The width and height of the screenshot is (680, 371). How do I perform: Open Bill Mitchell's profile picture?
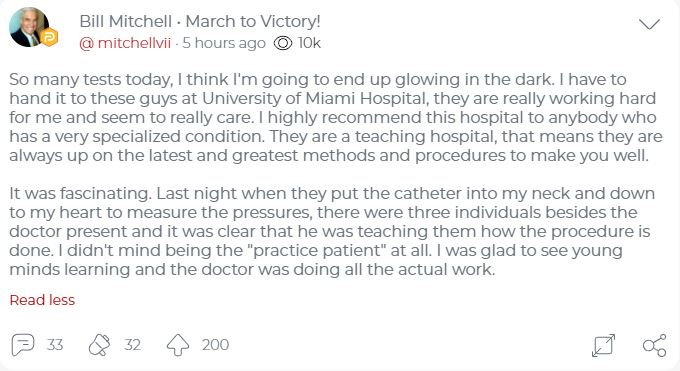tap(29, 27)
